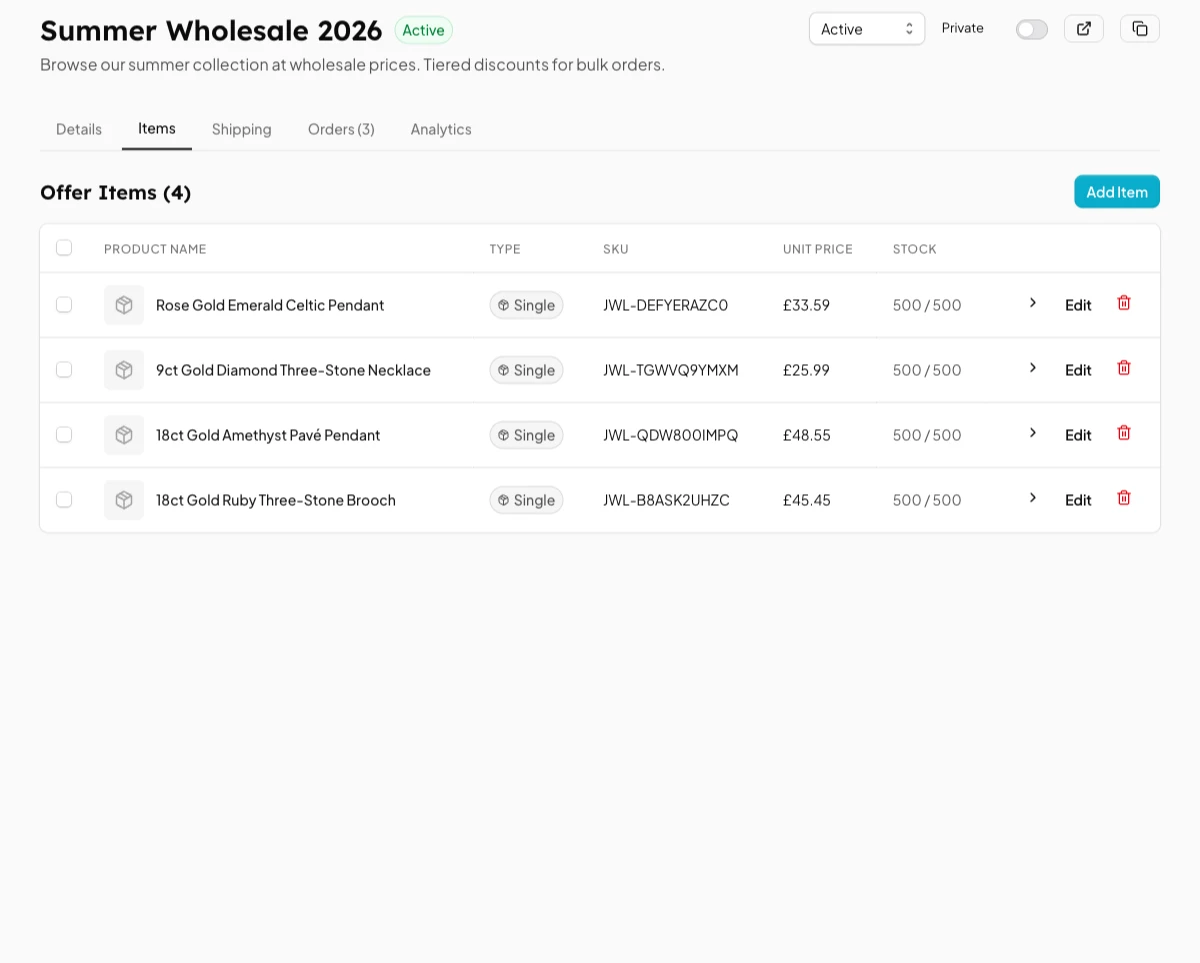Click 18ct Gold Amethyst Pendant package icon

(x=124, y=435)
